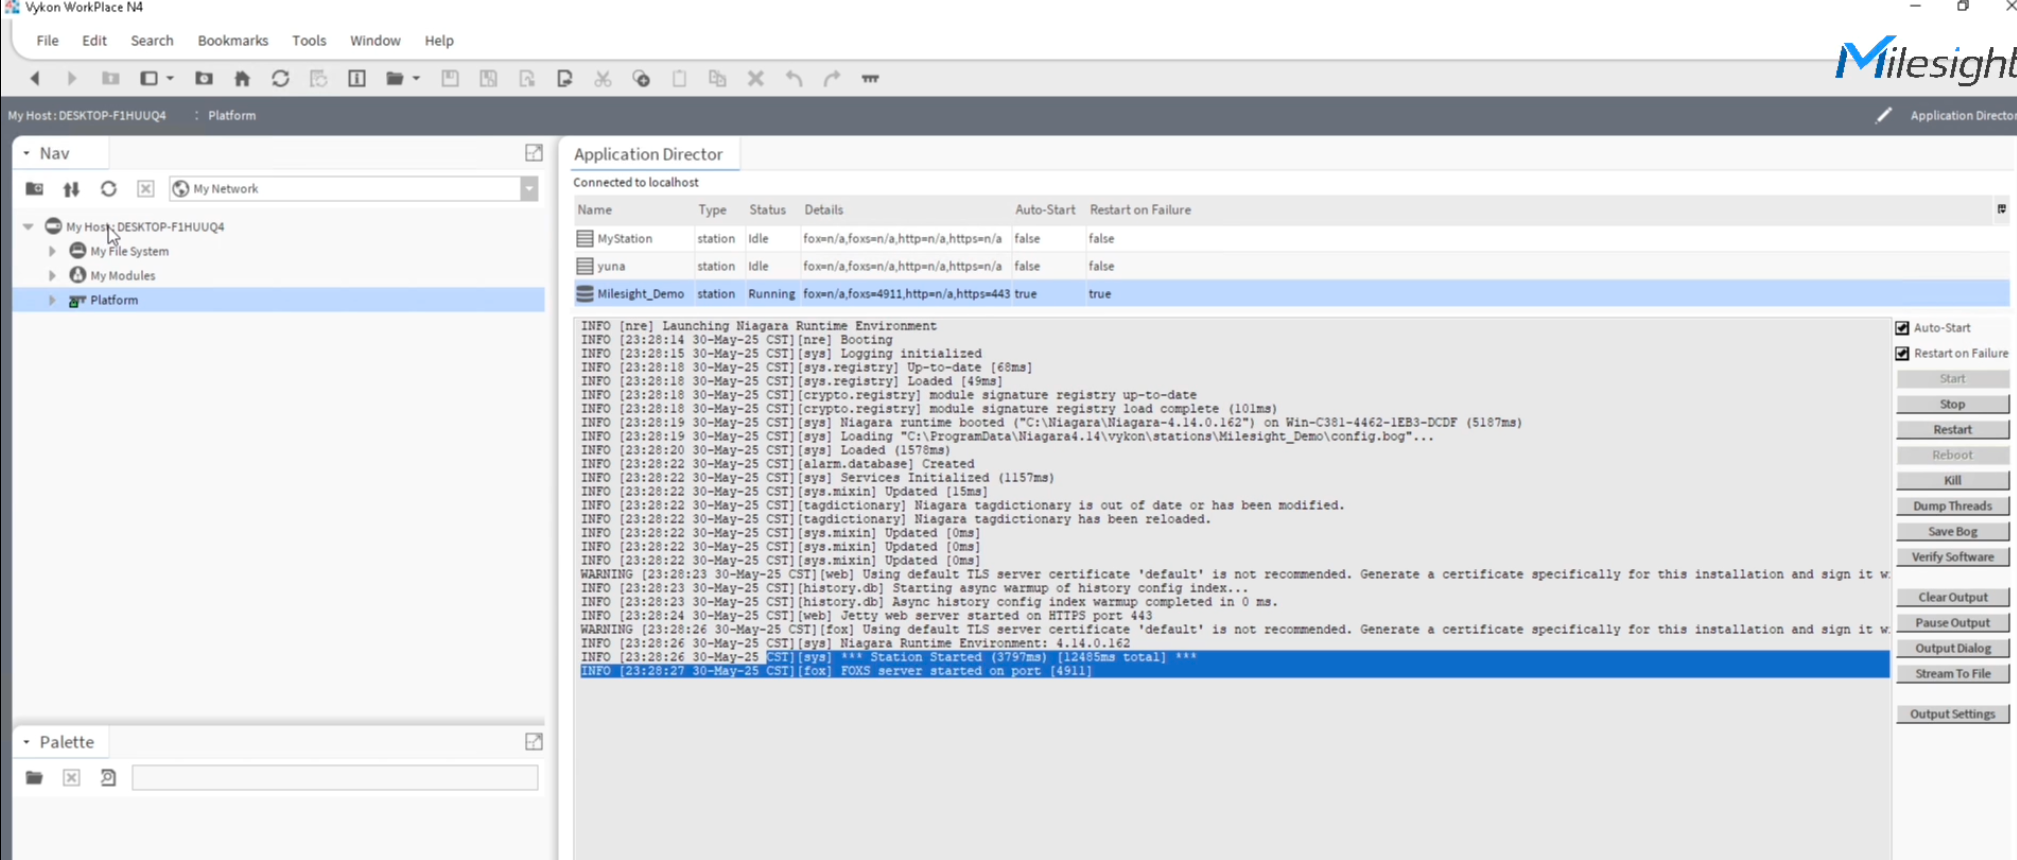This screenshot has height=860, width=2017.
Task: Click Nav open folder icon
Action: 34,188
